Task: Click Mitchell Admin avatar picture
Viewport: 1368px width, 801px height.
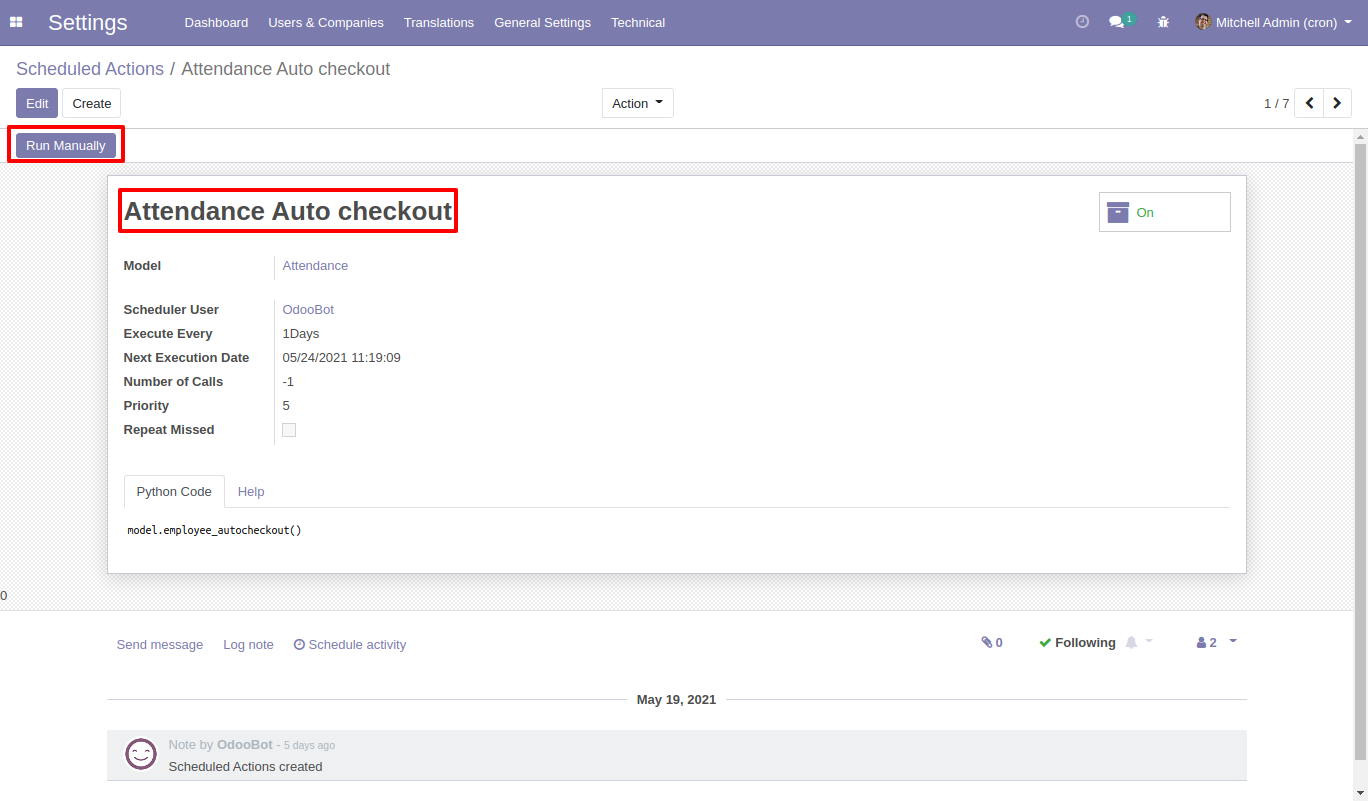Action: [1203, 22]
